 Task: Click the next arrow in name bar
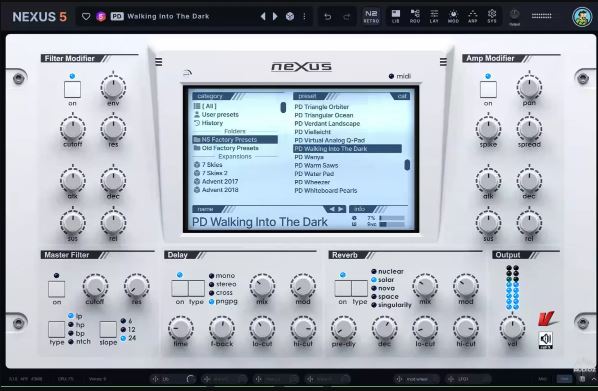[x=341, y=209]
